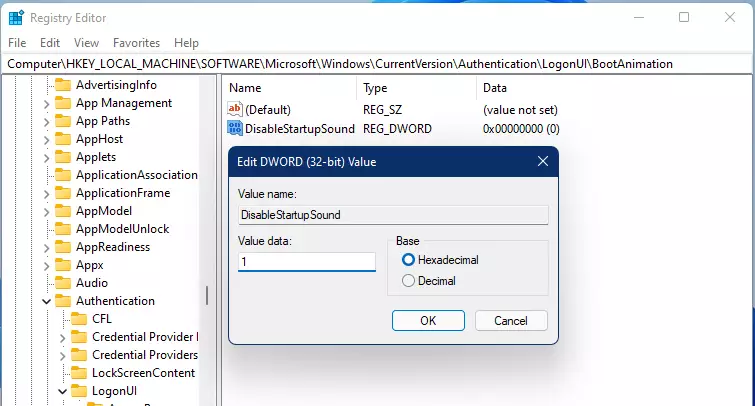This screenshot has width=755, height=406.
Task: Cancel the DWORD value edit
Action: coord(511,321)
